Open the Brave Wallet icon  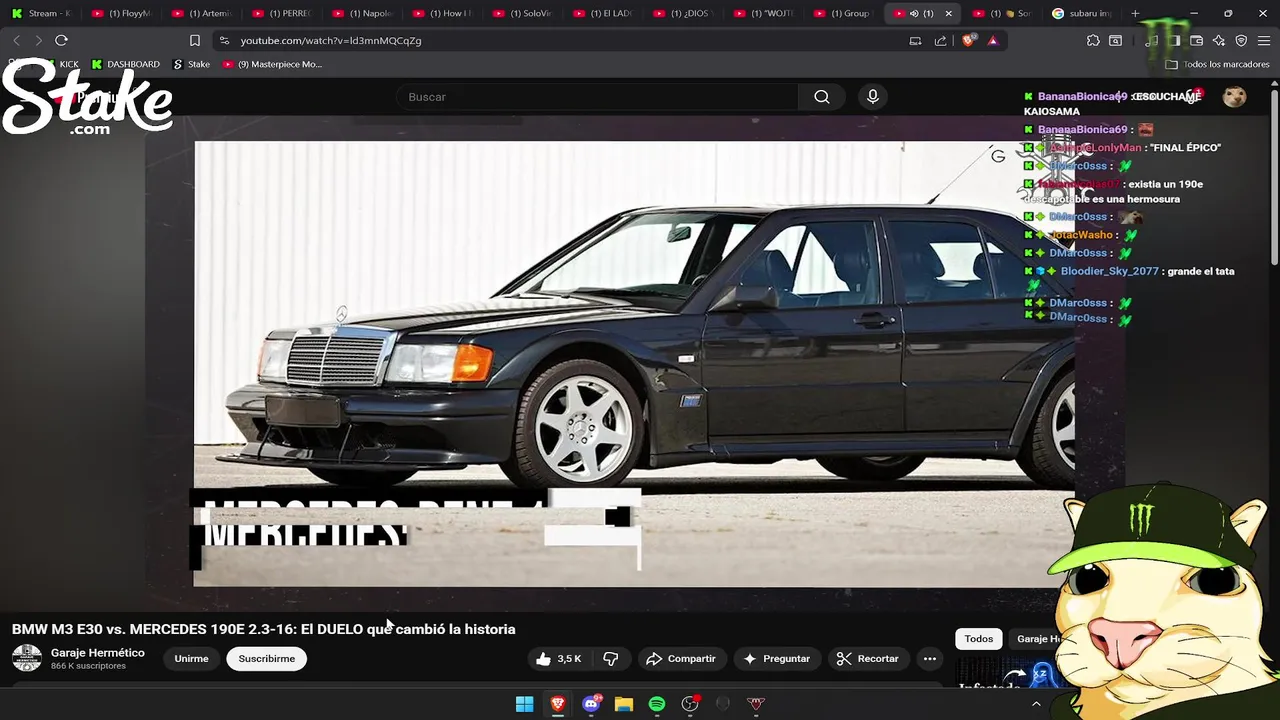pyautogui.click(x=1196, y=40)
